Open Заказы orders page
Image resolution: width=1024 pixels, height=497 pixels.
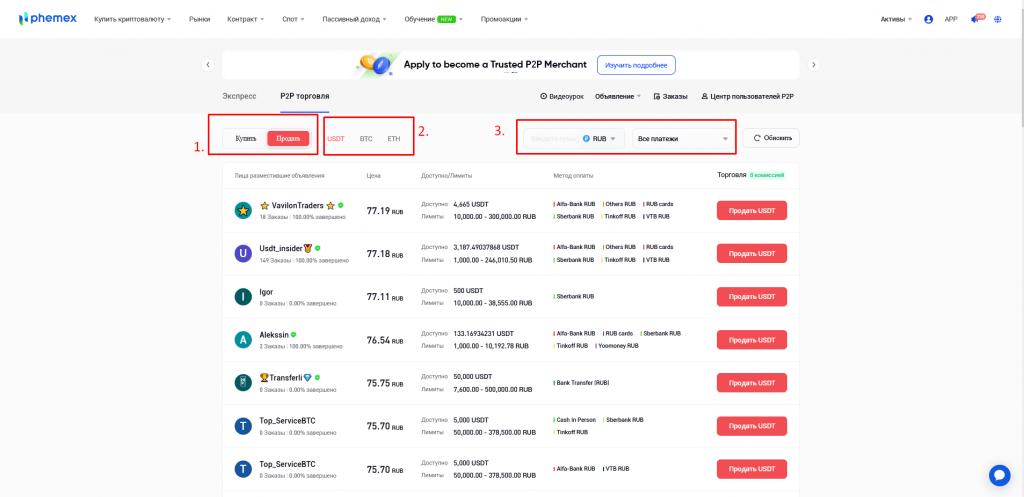[x=671, y=97]
